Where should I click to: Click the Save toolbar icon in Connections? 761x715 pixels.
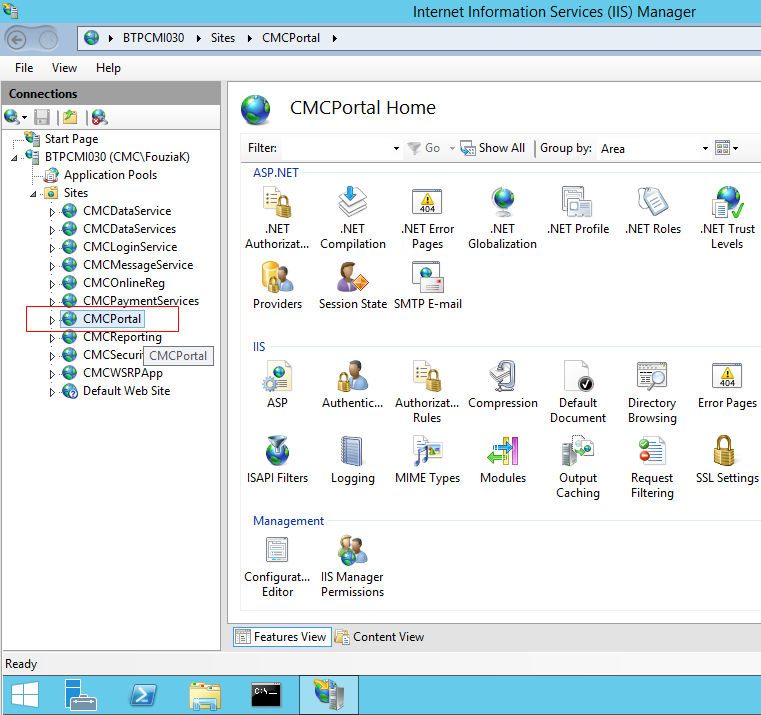tap(42, 117)
